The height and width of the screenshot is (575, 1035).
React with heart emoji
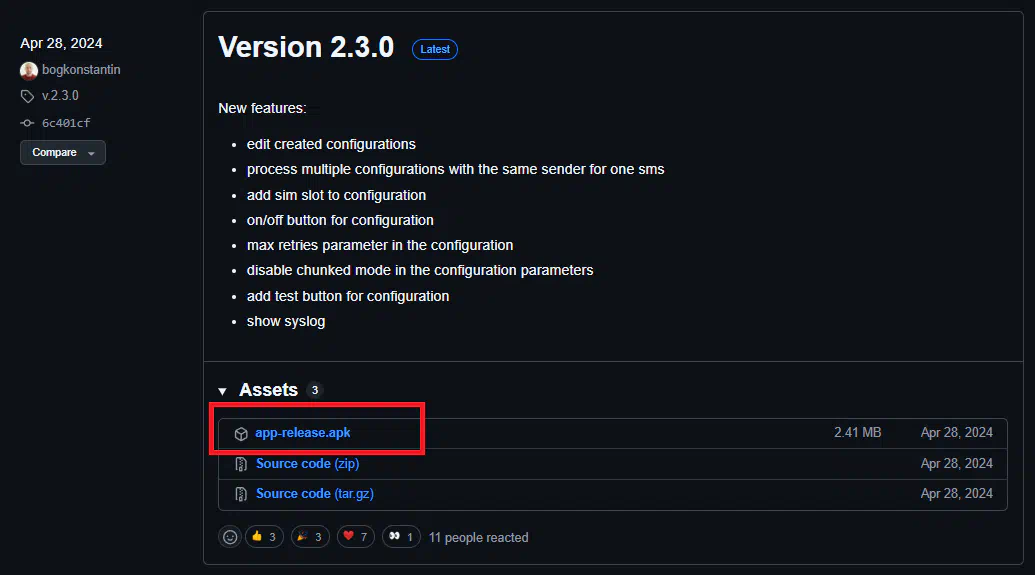point(356,537)
